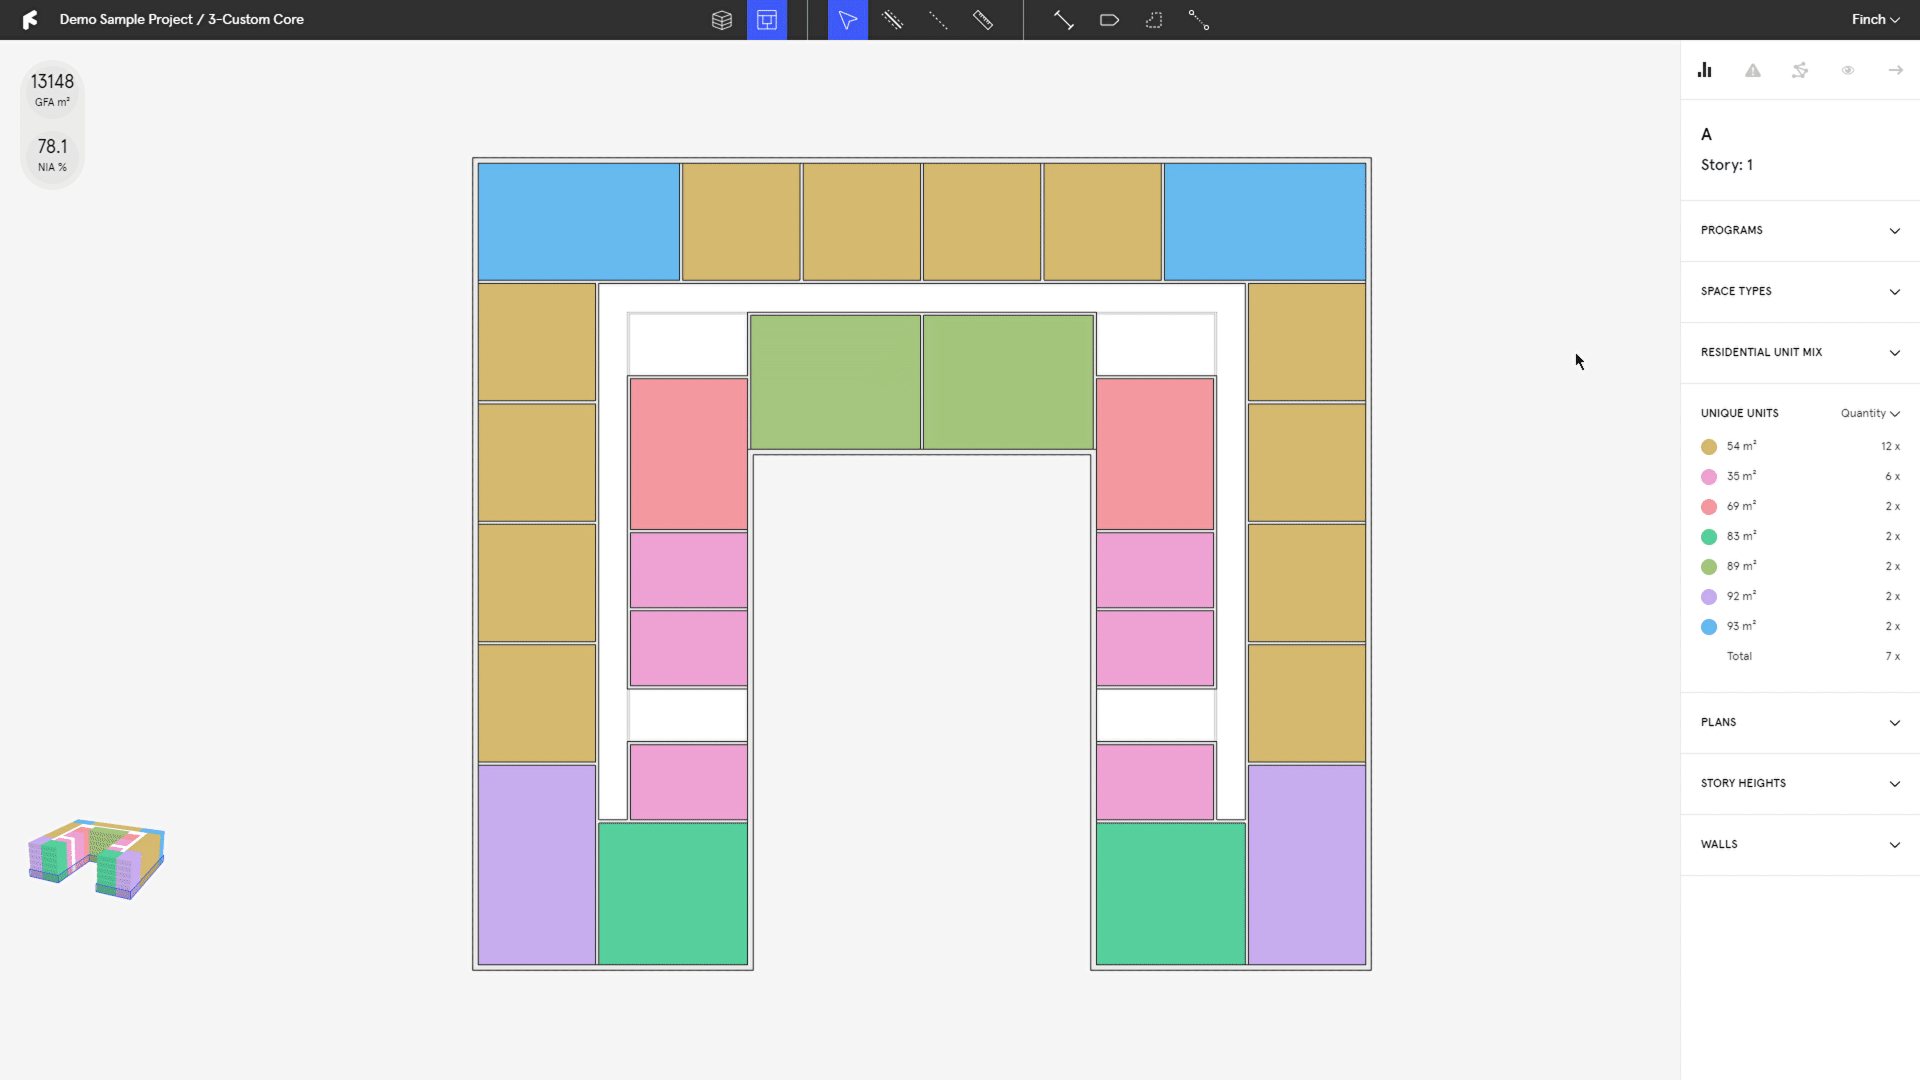Click the dotted two-node path tool

coord(1199,20)
